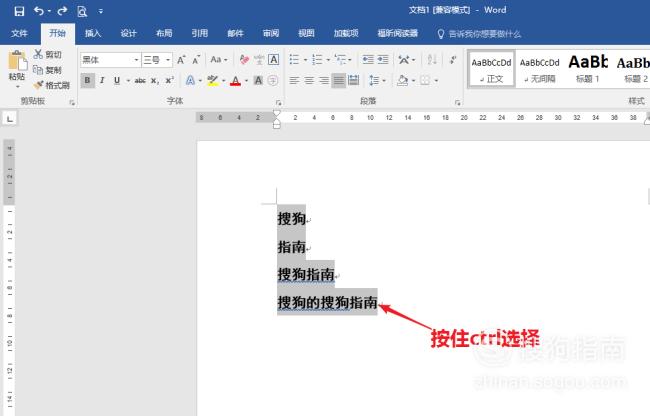
Task: Select the 标题 1 style
Action: pyautogui.click(x=588, y=70)
